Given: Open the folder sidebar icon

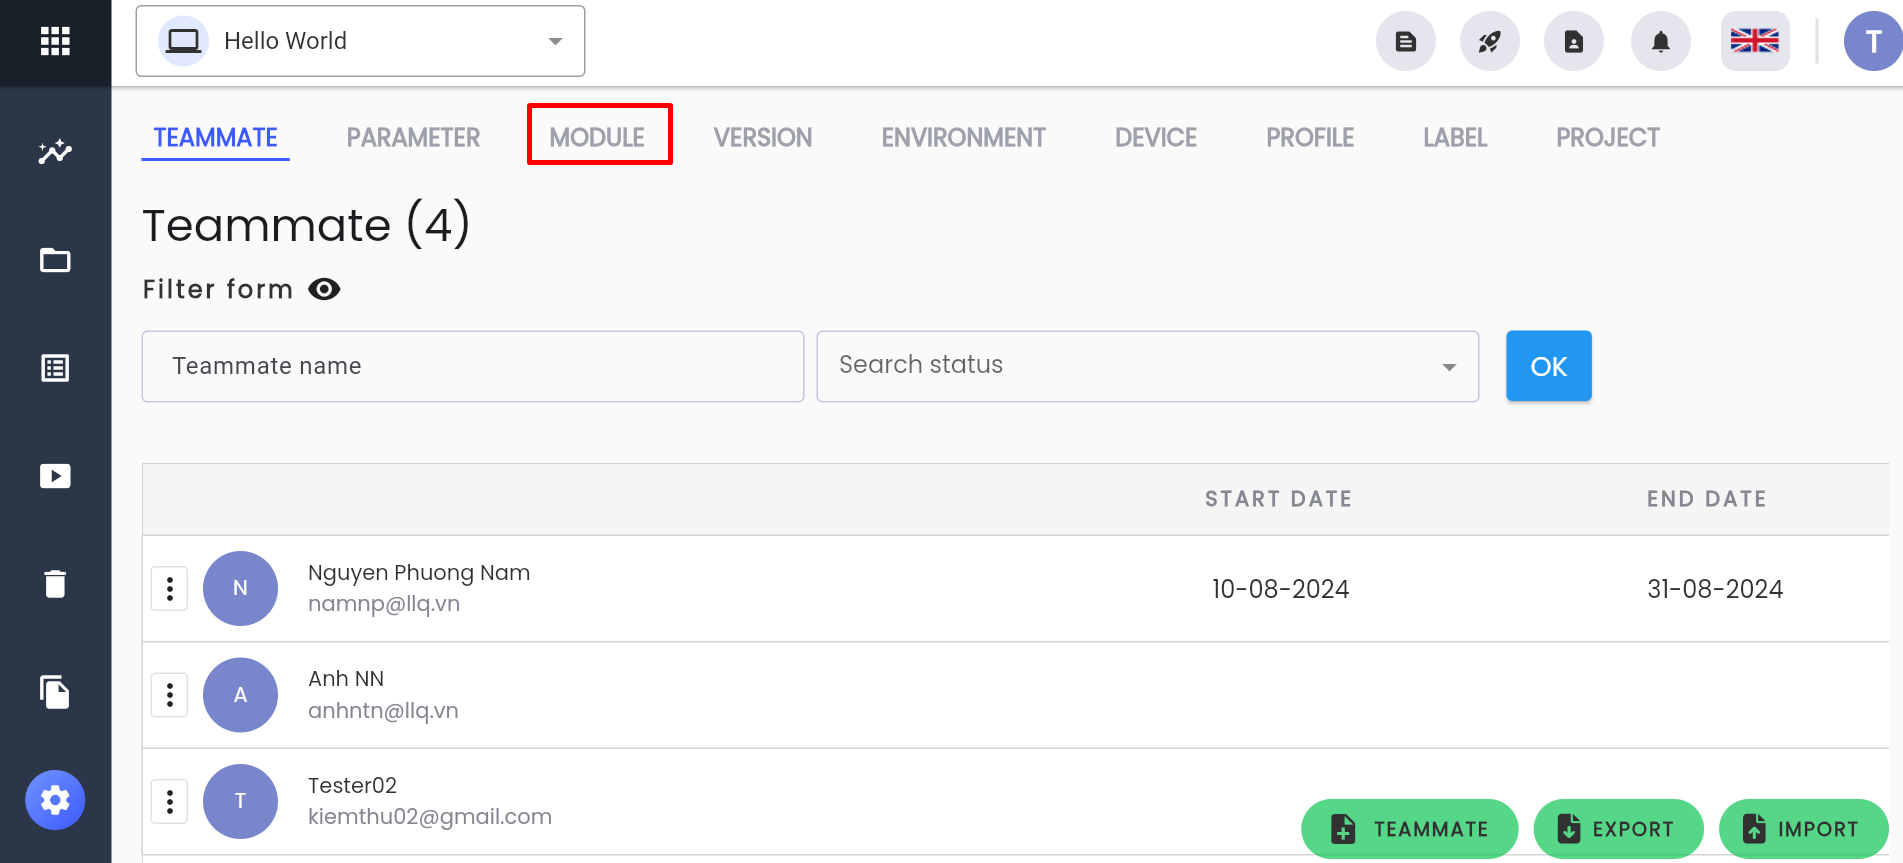Looking at the screenshot, I should click(x=55, y=260).
